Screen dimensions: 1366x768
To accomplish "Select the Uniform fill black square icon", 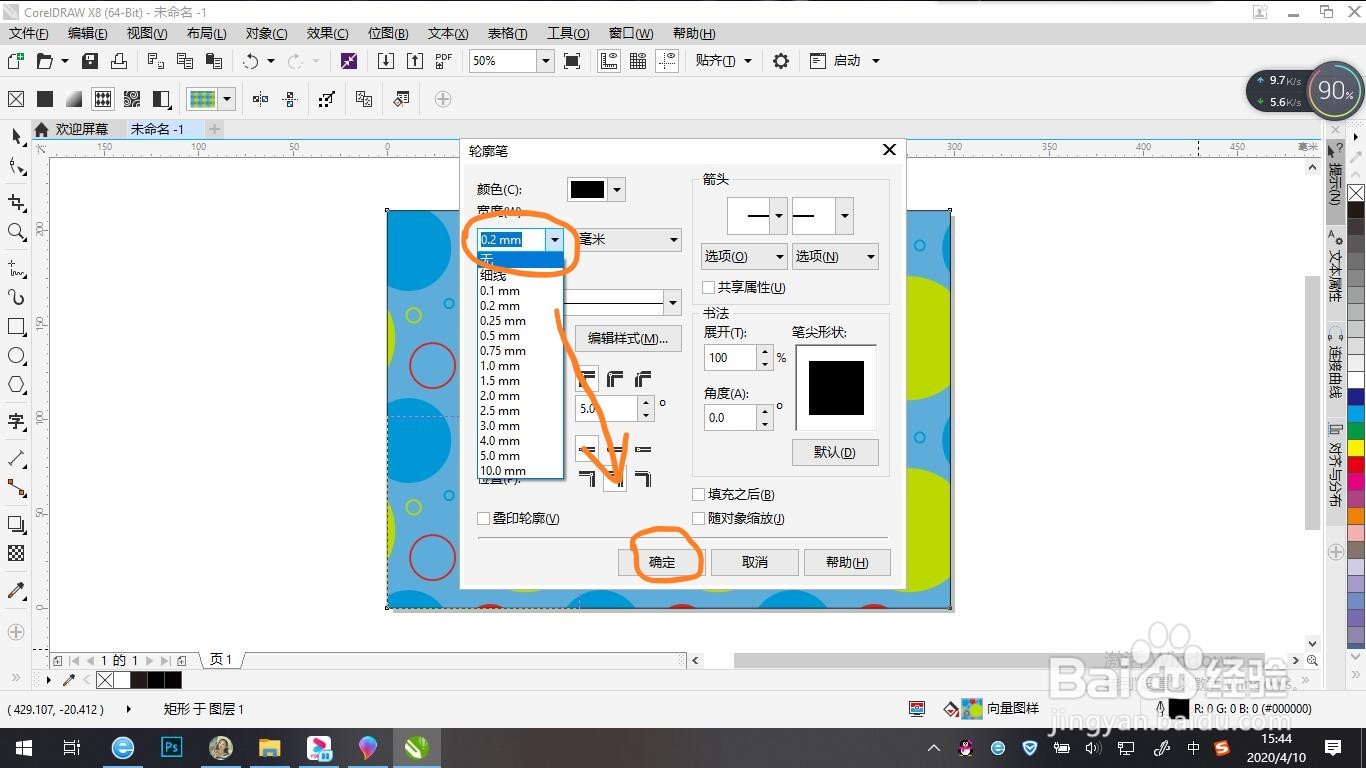I will [45, 99].
